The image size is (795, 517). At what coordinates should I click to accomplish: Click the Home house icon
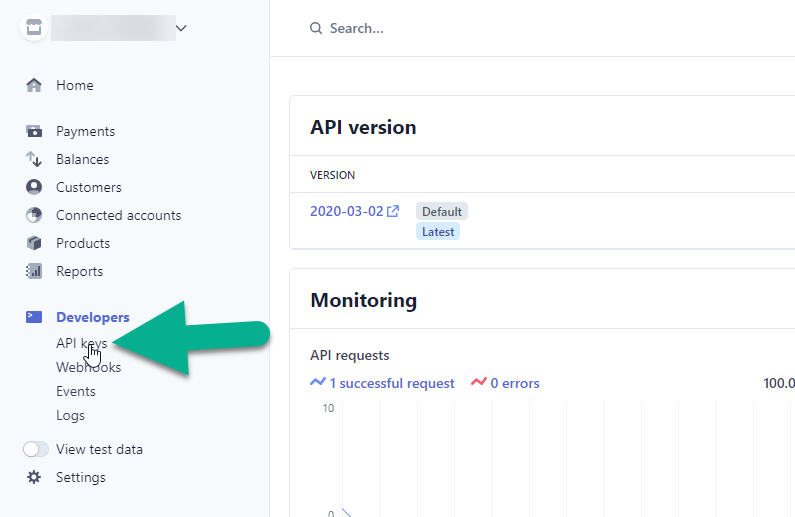[x=34, y=85]
